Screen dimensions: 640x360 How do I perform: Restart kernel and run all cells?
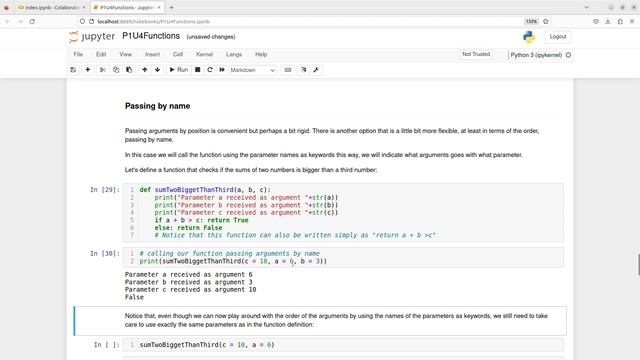click(222, 70)
